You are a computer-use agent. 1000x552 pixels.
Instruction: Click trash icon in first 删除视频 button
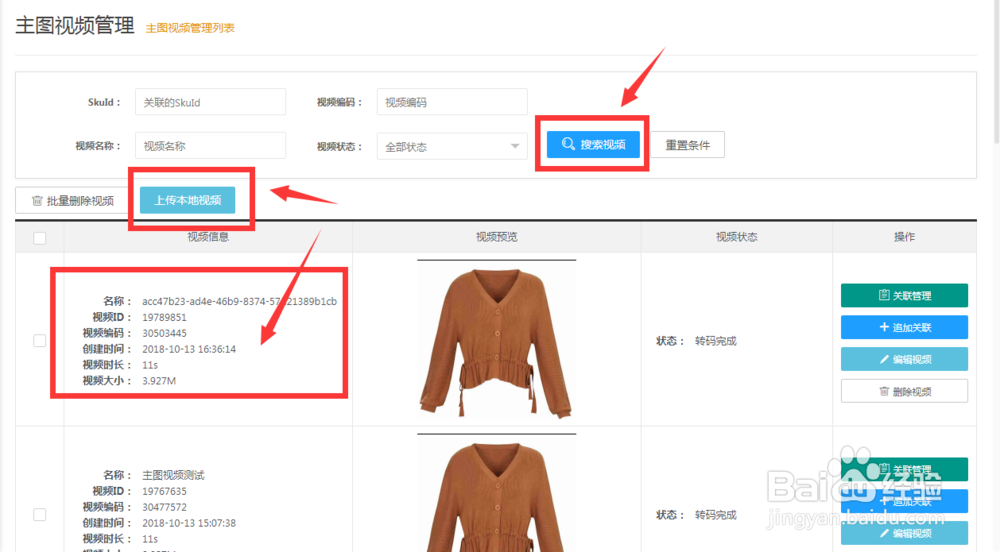(x=884, y=391)
